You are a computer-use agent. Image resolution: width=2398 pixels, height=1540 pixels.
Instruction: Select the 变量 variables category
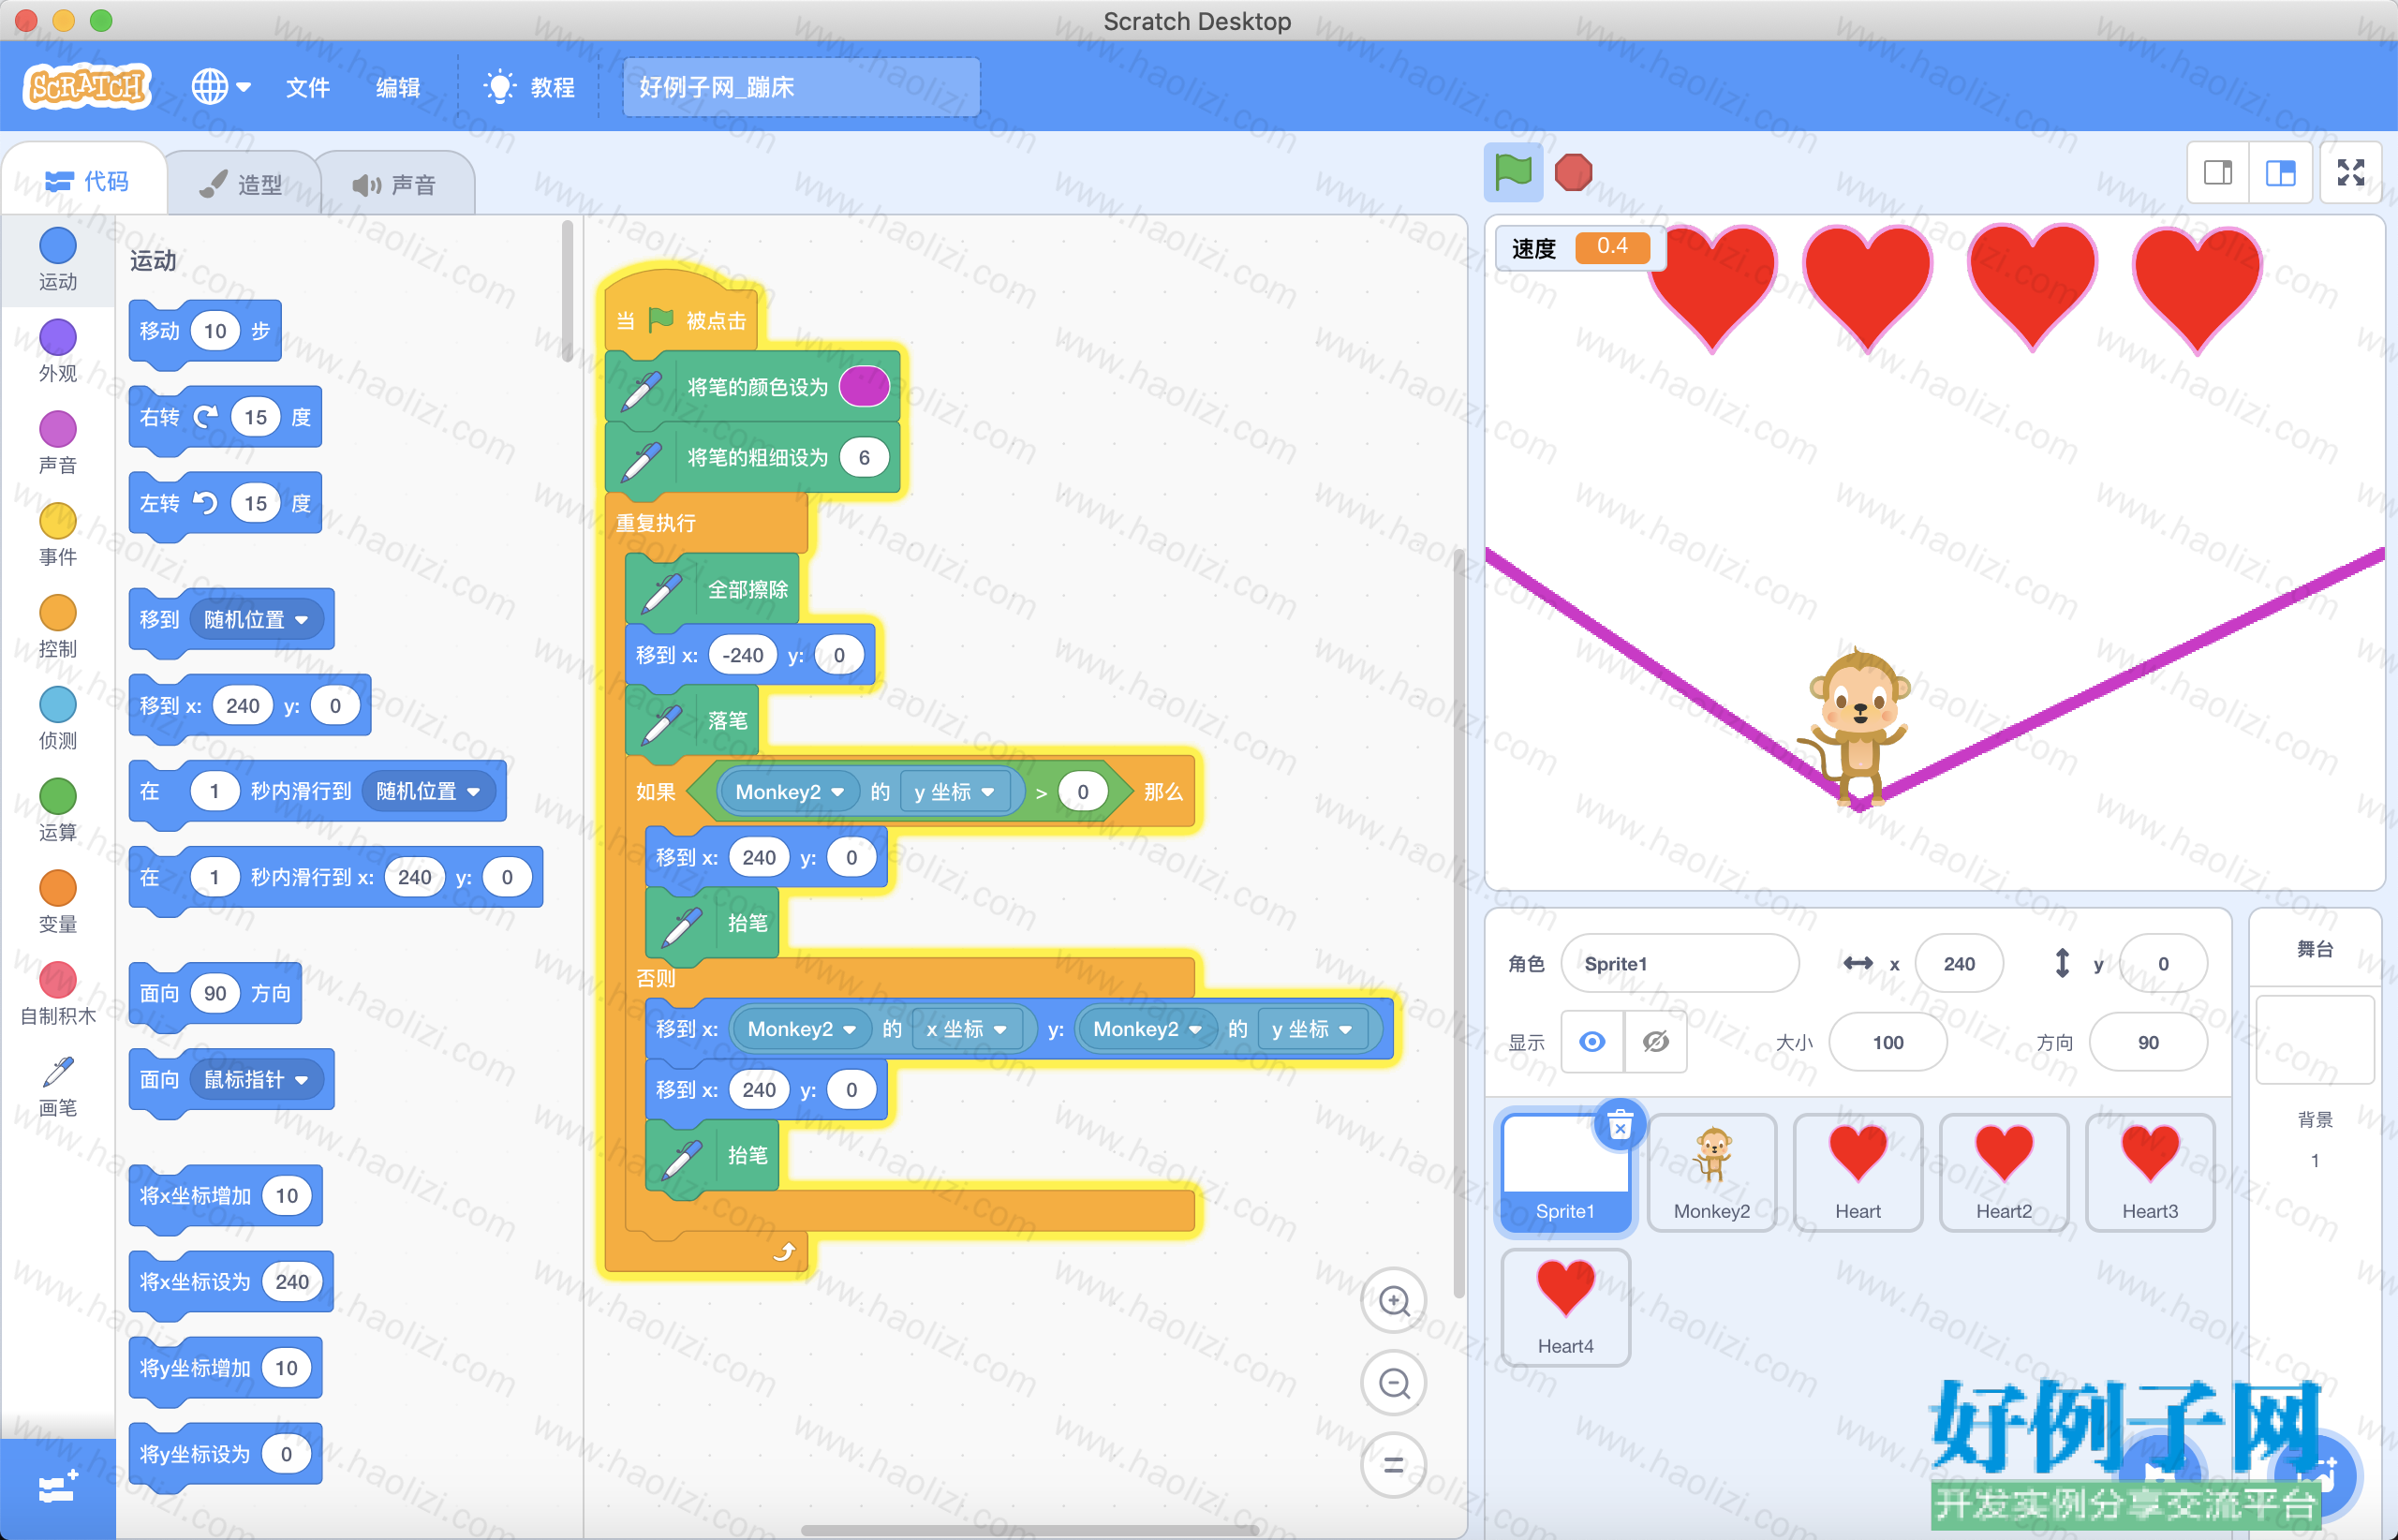point(57,903)
